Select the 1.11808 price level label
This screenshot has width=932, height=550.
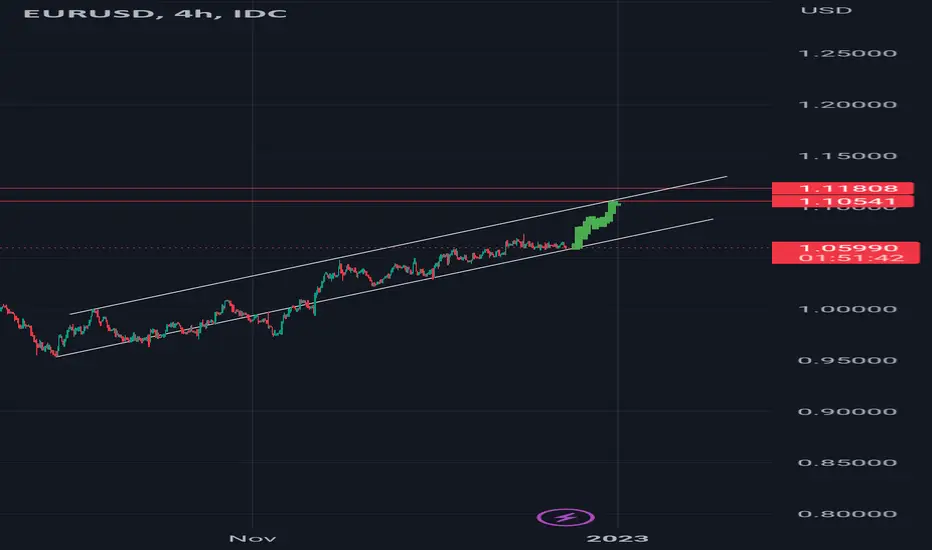tap(842, 188)
